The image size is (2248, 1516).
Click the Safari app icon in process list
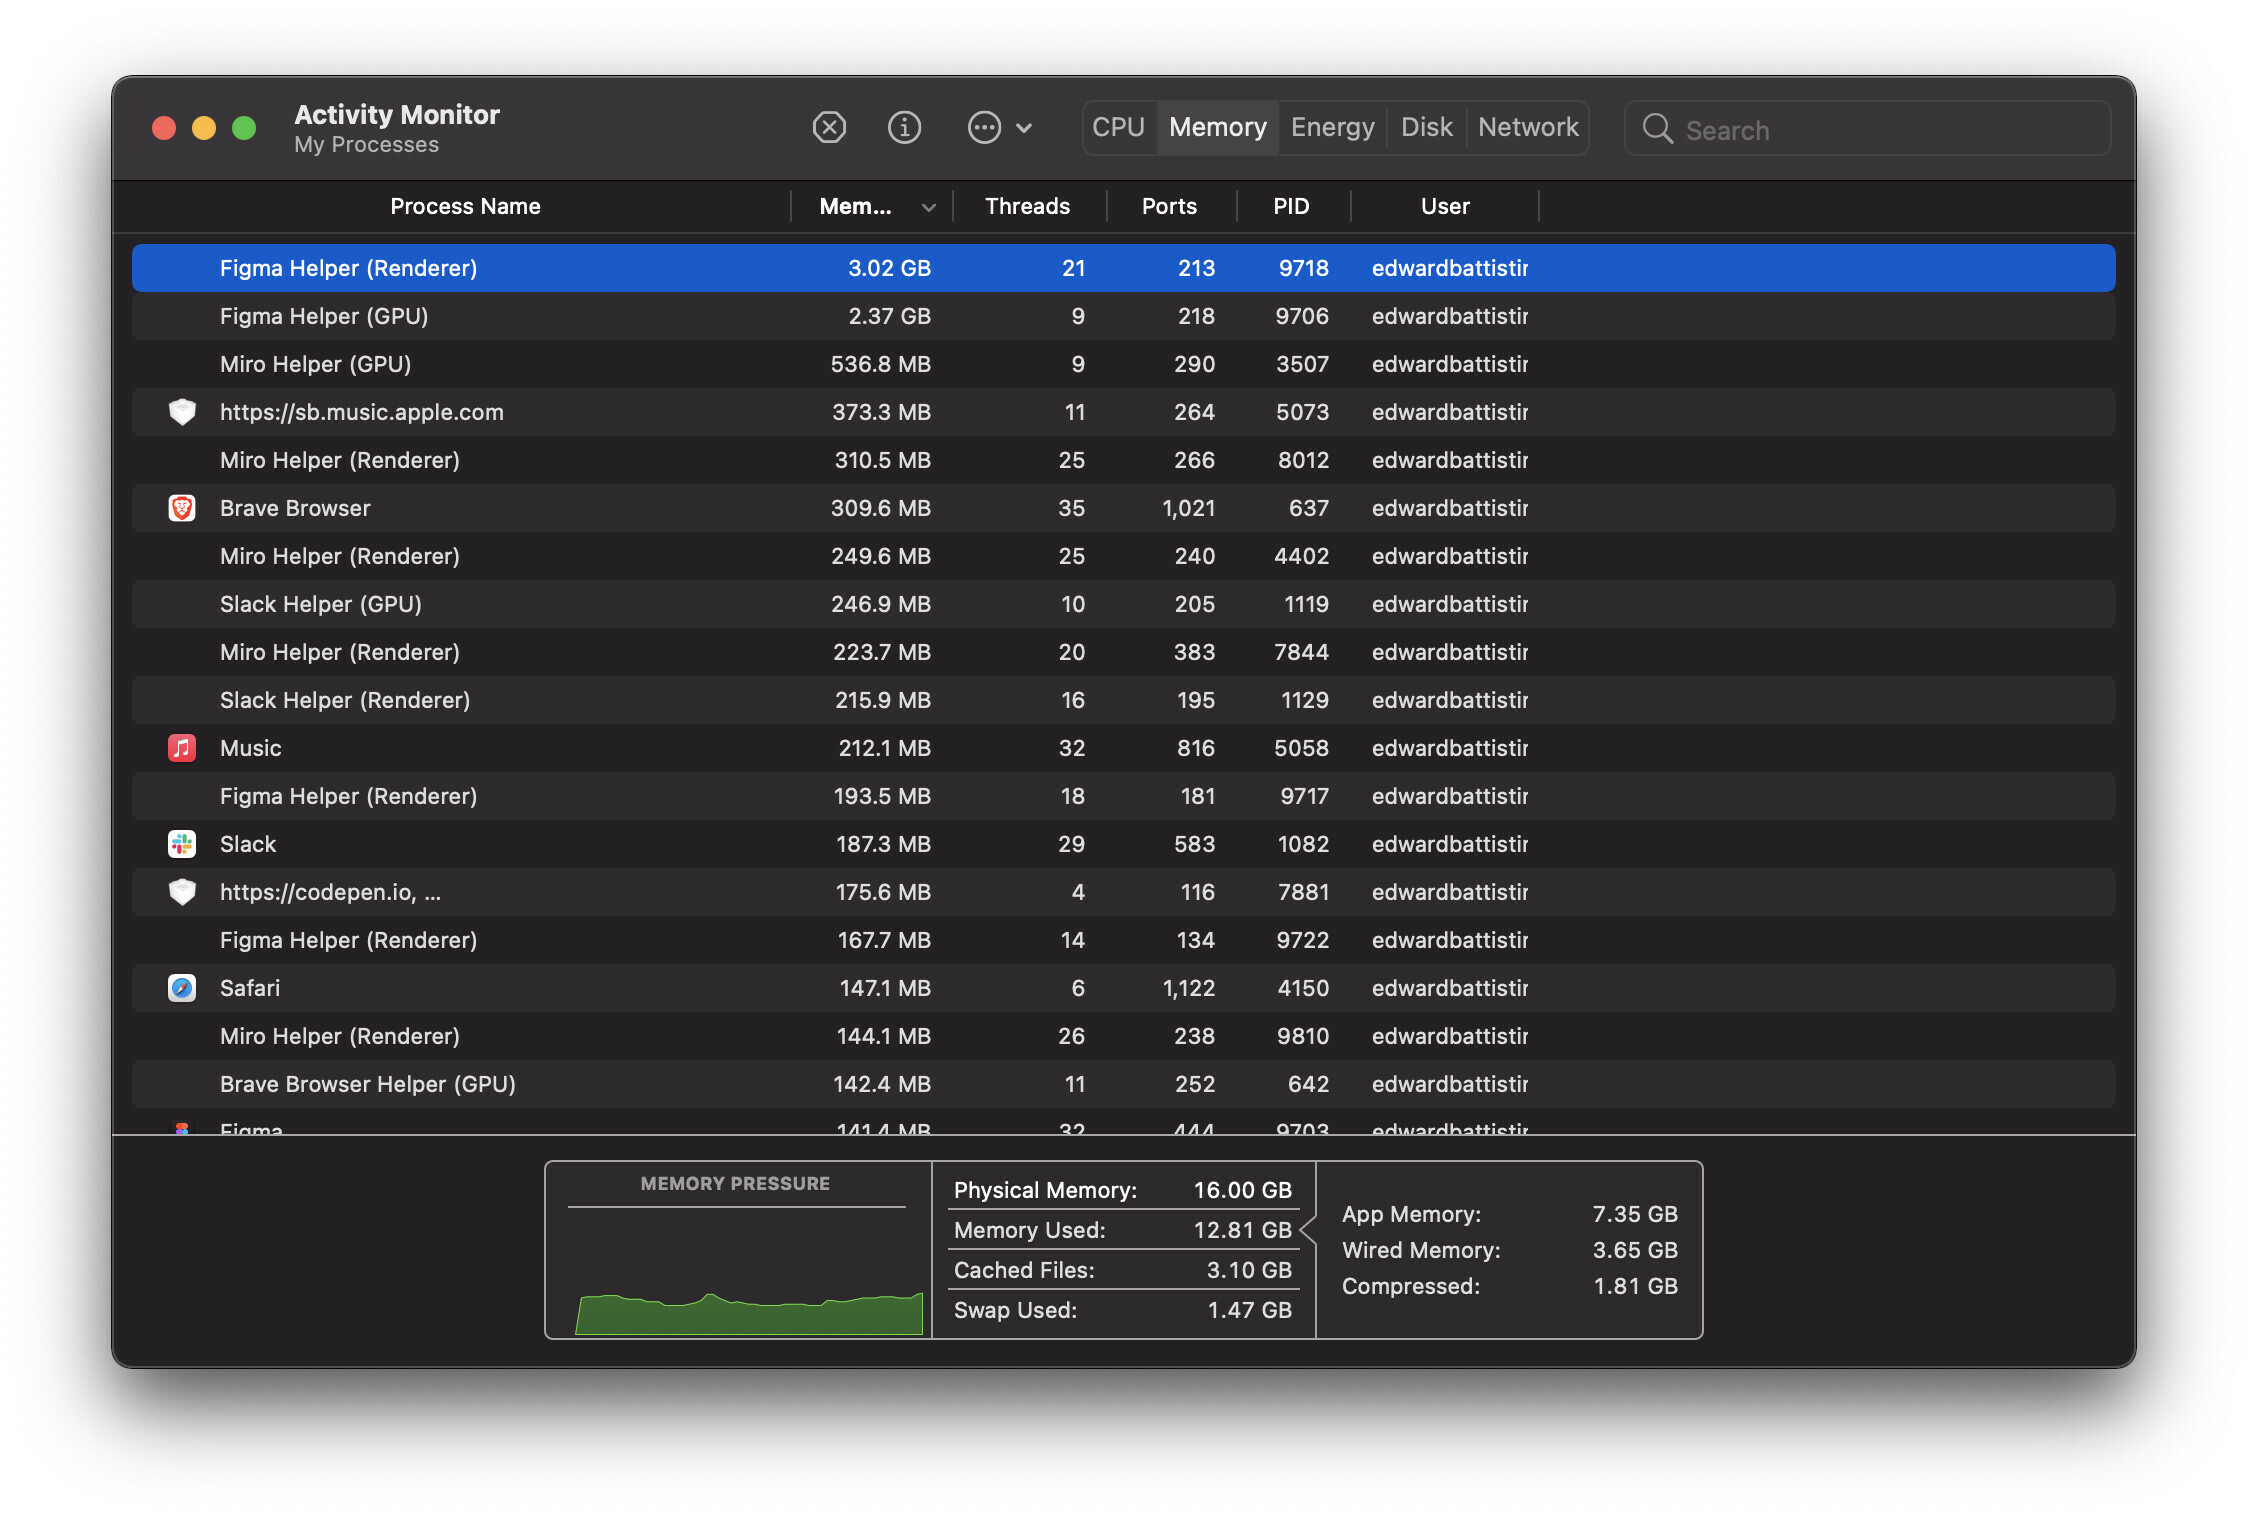pyautogui.click(x=181, y=986)
